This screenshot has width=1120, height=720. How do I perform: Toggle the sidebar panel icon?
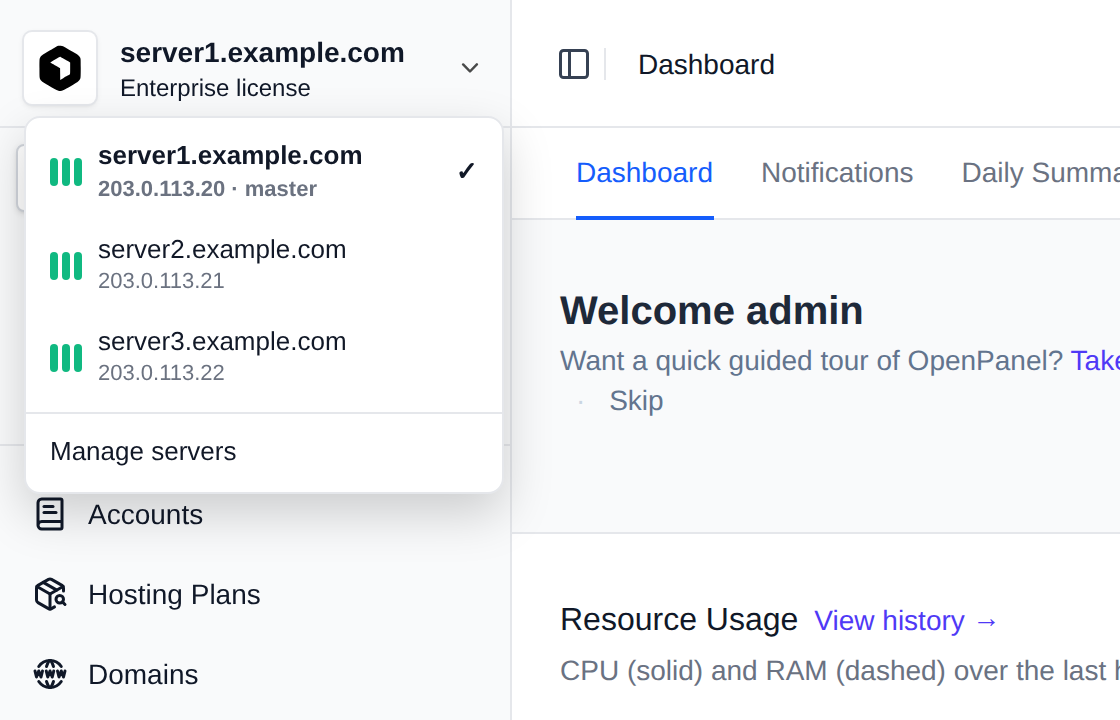pyautogui.click(x=574, y=64)
